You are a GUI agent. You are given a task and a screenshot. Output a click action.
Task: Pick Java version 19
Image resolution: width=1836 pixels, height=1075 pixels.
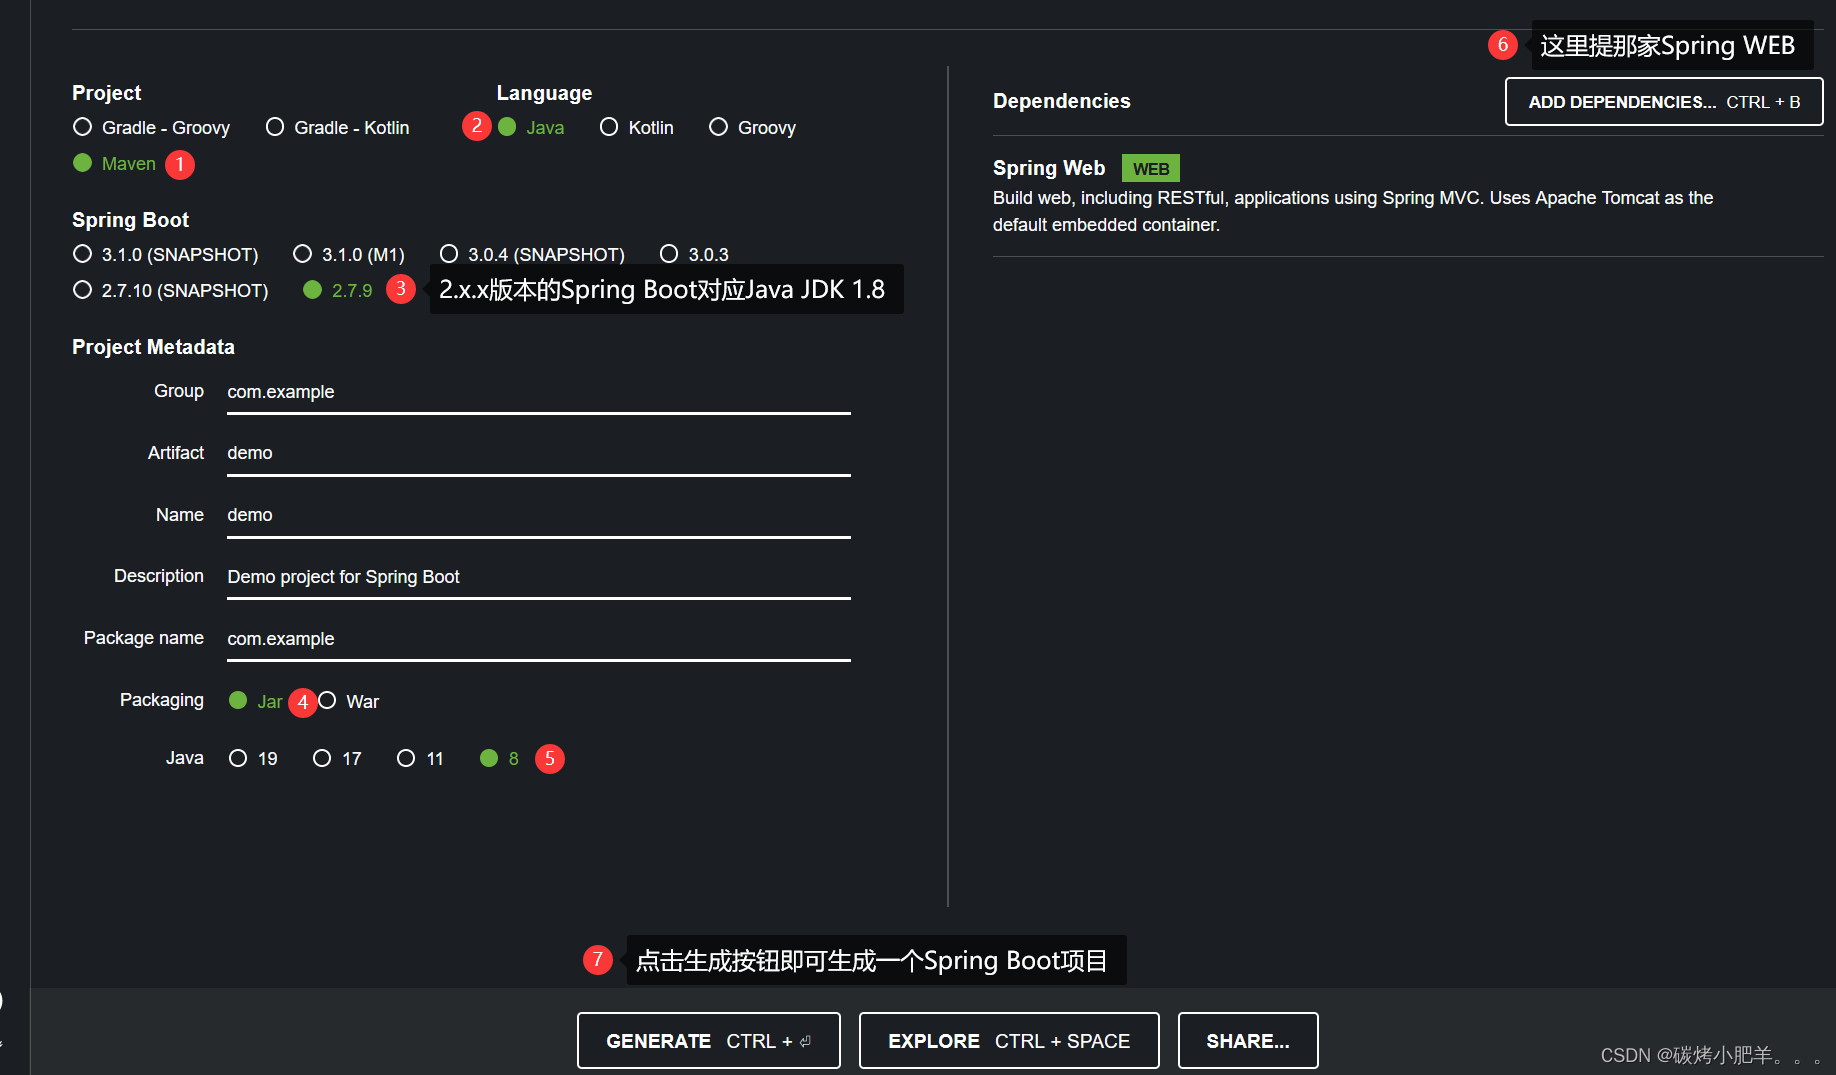[x=253, y=759]
